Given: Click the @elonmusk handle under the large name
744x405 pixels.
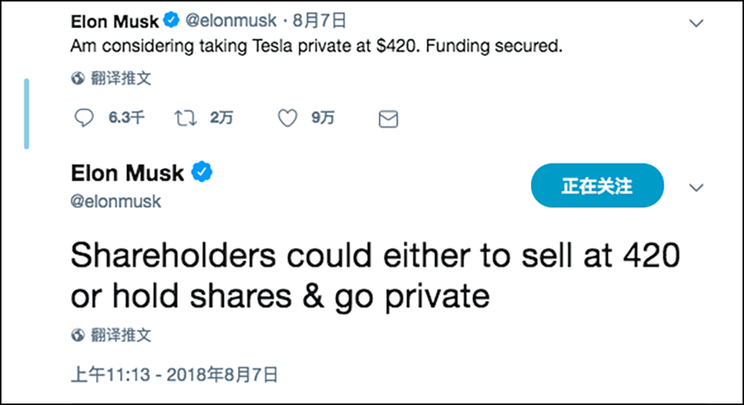Looking at the screenshot, I should tap(116, 201).
